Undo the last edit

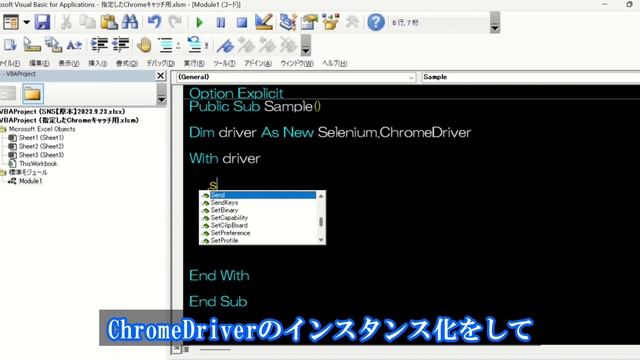click(x=154, y=22)
